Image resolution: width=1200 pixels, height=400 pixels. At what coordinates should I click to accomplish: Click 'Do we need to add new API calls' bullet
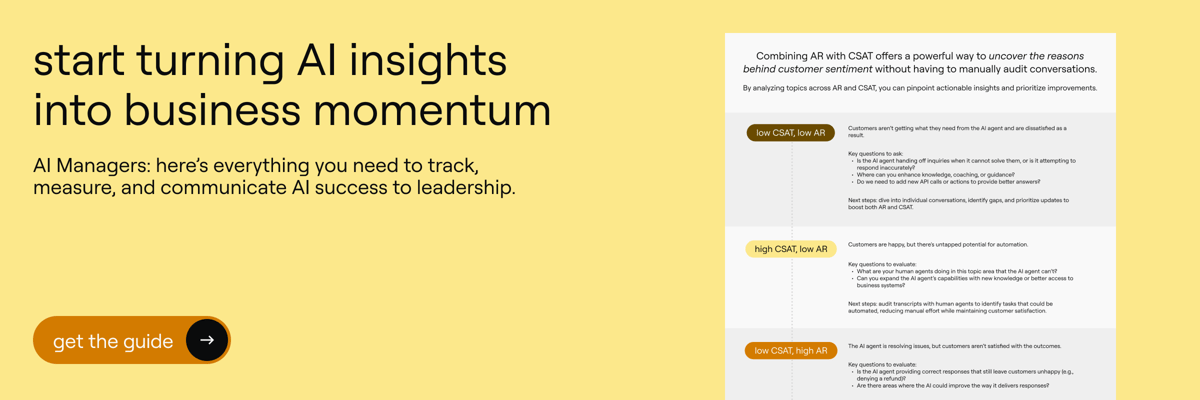coord(946,182)
